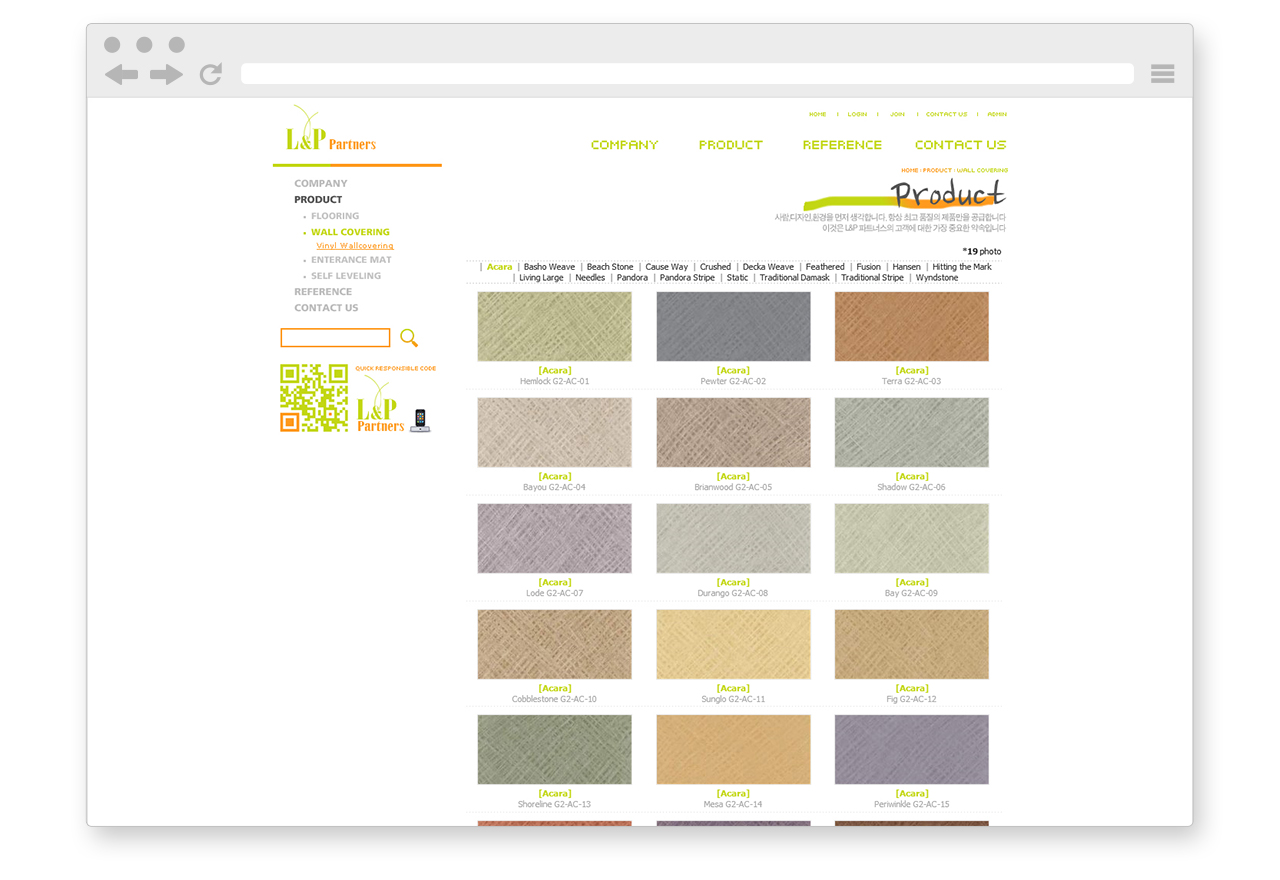Open the Bay G2-AC-09 thumbnail
Viewport: 1280px width, 880px height.
coord(911,539)
